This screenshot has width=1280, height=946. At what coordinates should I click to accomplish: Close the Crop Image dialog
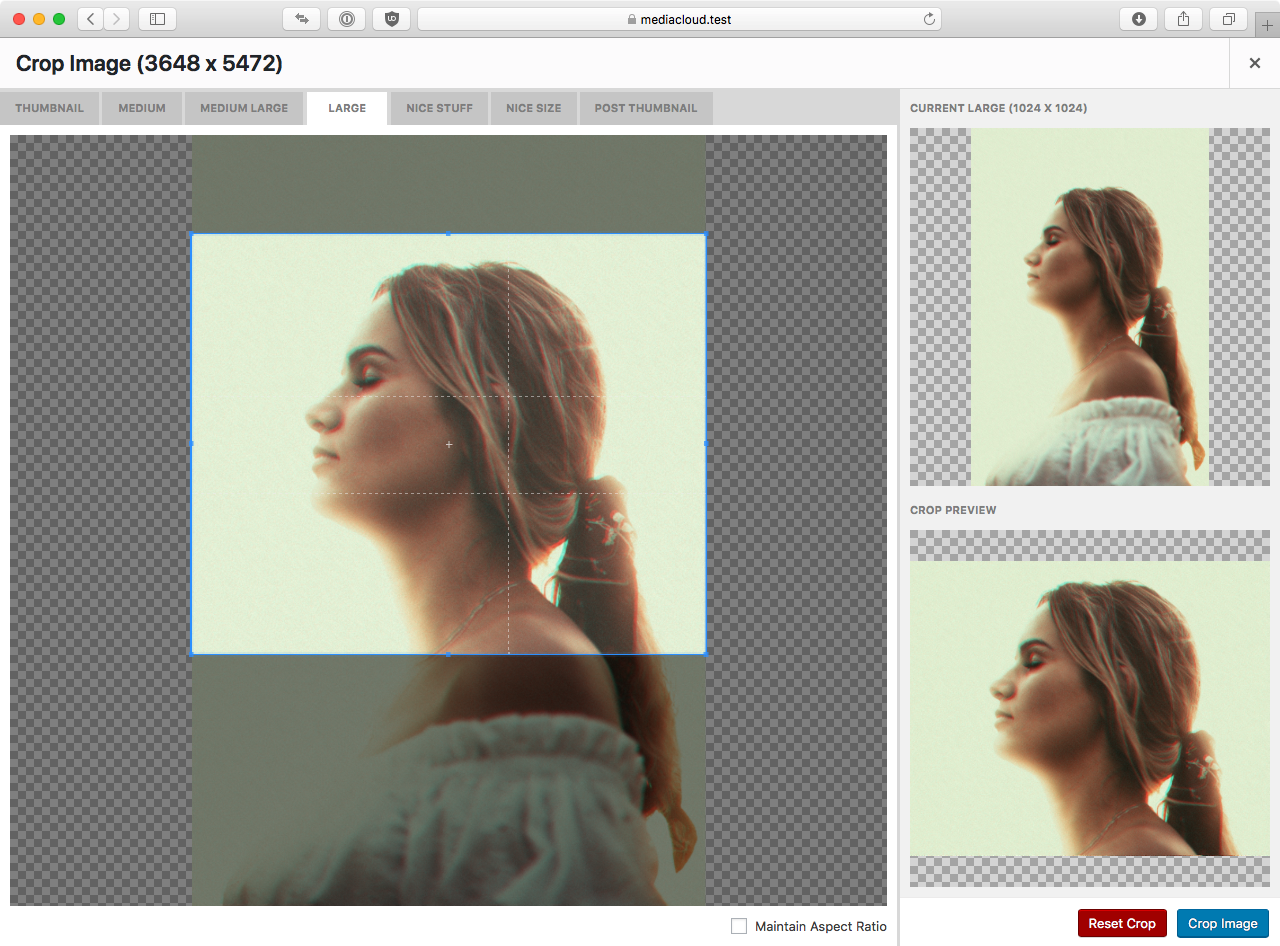[x=1254, y=63]
